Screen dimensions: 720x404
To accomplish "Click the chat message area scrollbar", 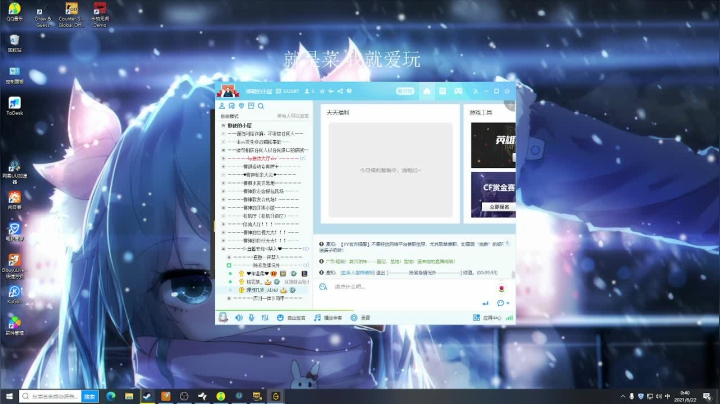I will (x=513, y=274).
